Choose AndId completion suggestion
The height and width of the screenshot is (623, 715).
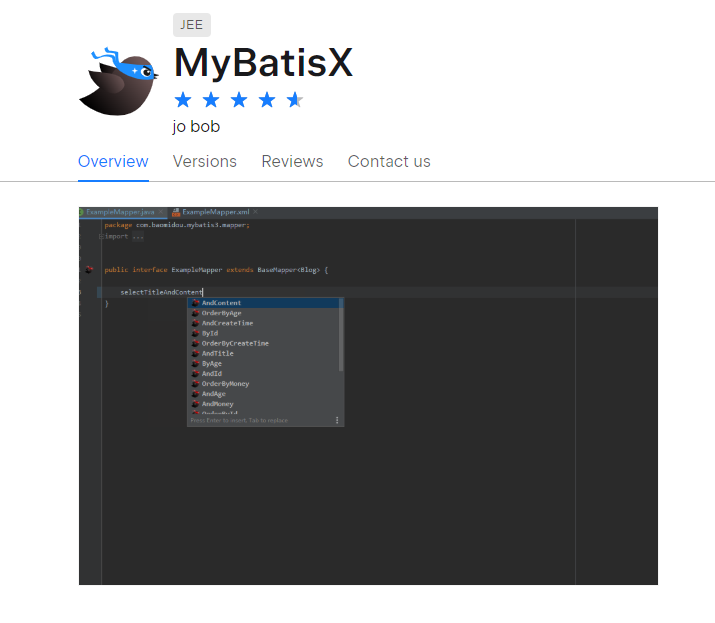(x=263, y=374)
